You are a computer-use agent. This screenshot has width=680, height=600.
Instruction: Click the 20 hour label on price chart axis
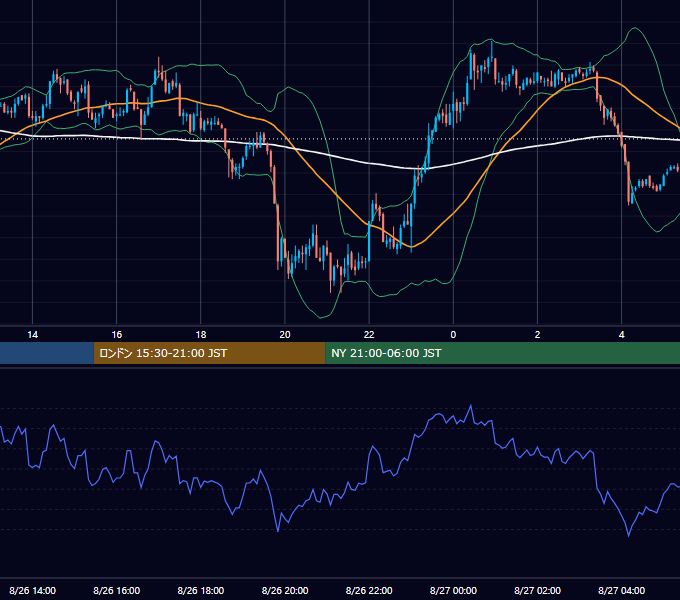(x=285, y=335)
